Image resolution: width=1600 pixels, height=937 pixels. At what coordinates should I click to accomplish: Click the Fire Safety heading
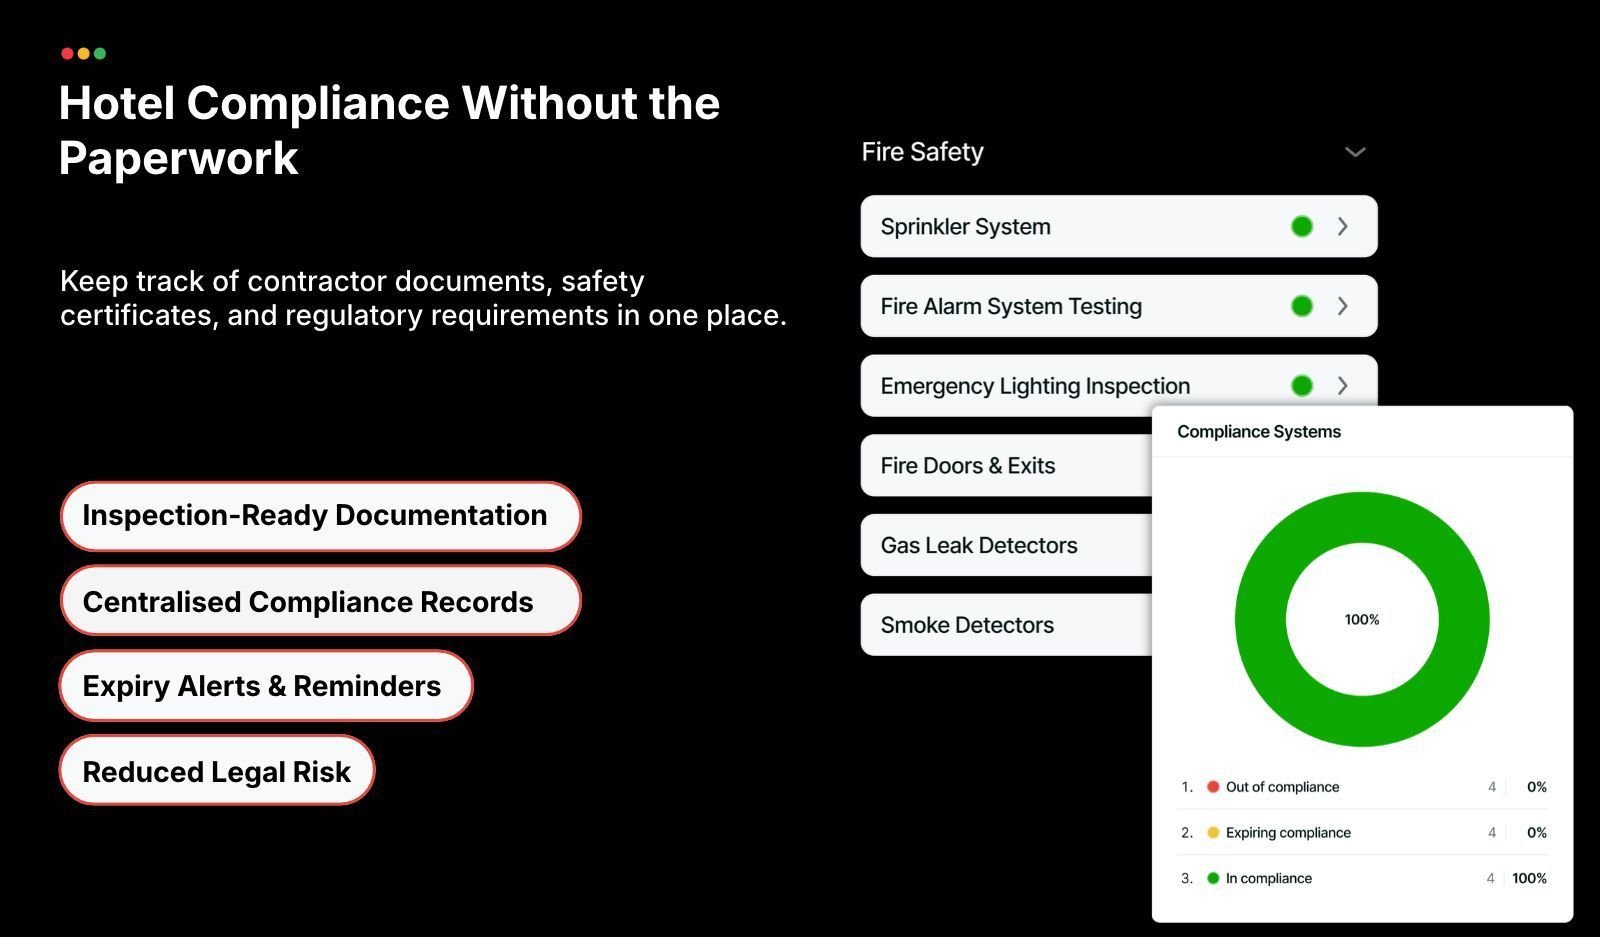922,152
